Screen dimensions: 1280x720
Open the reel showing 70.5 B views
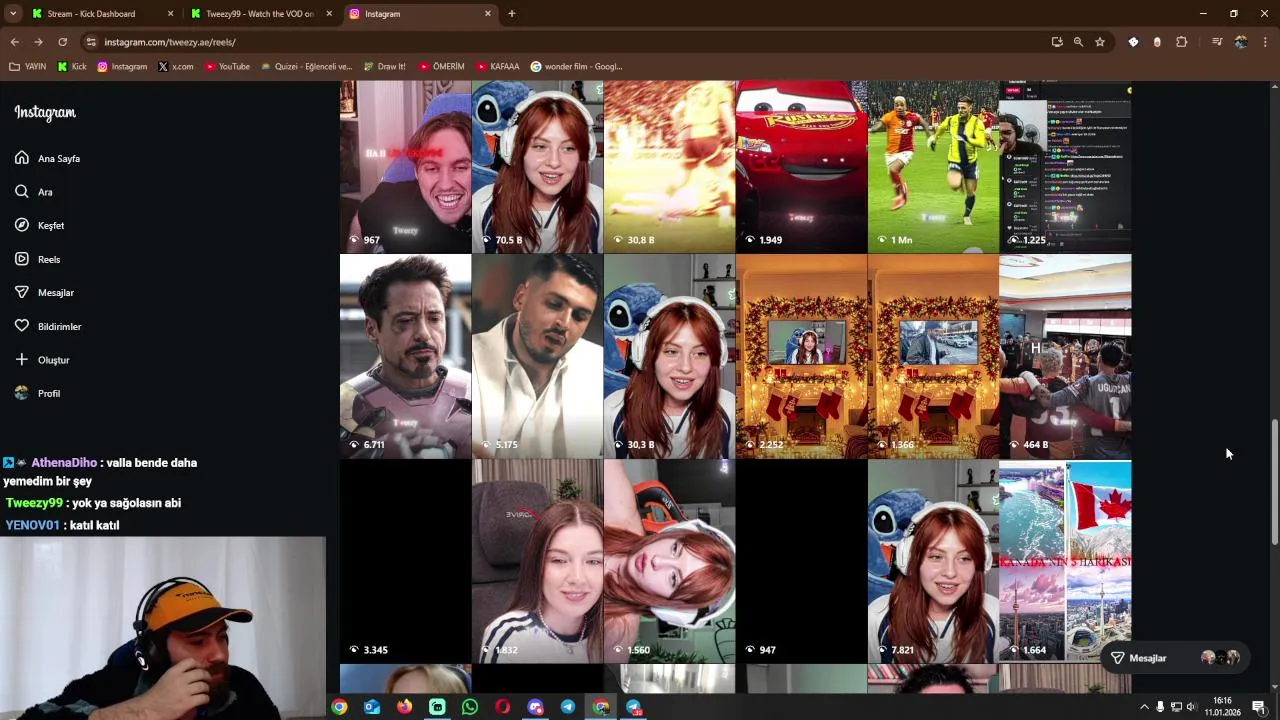537,167
